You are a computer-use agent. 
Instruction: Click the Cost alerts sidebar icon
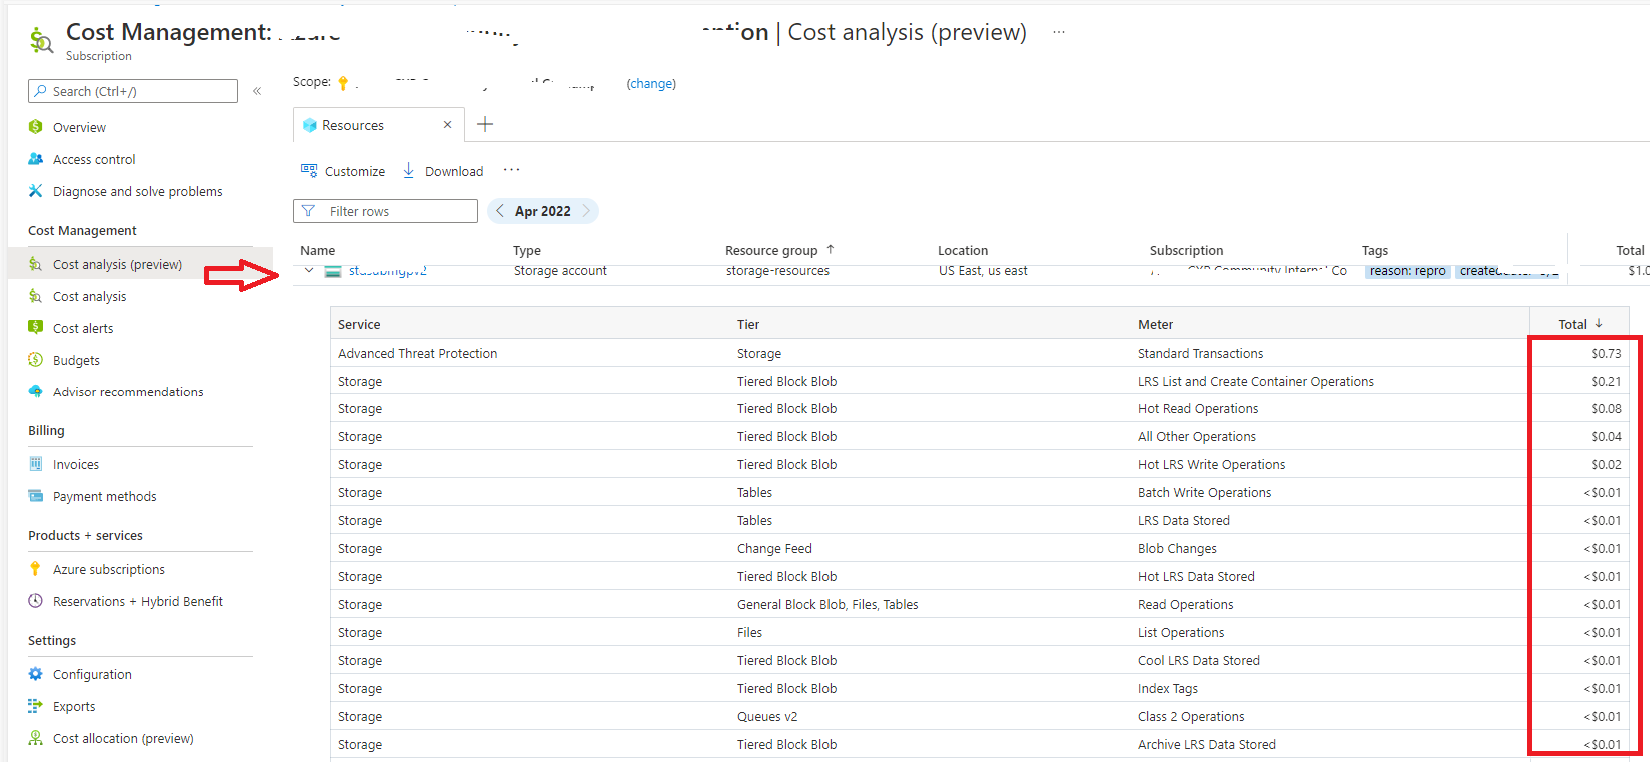[36, 328]
